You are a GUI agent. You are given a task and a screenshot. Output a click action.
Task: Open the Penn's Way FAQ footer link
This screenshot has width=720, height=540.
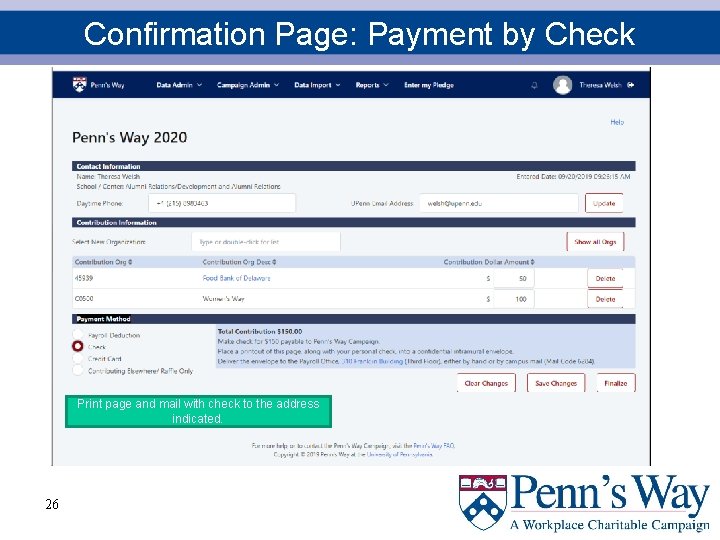[x=434, y=445]
